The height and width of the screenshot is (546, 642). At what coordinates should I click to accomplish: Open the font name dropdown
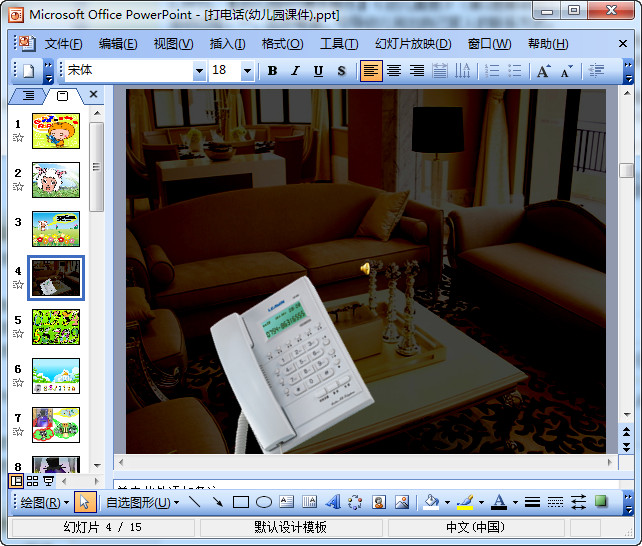point(199,71)
